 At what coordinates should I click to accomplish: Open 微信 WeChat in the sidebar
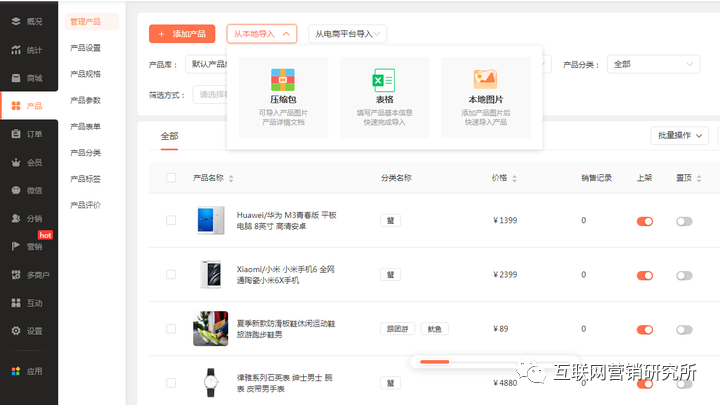[x=28, y=190]
